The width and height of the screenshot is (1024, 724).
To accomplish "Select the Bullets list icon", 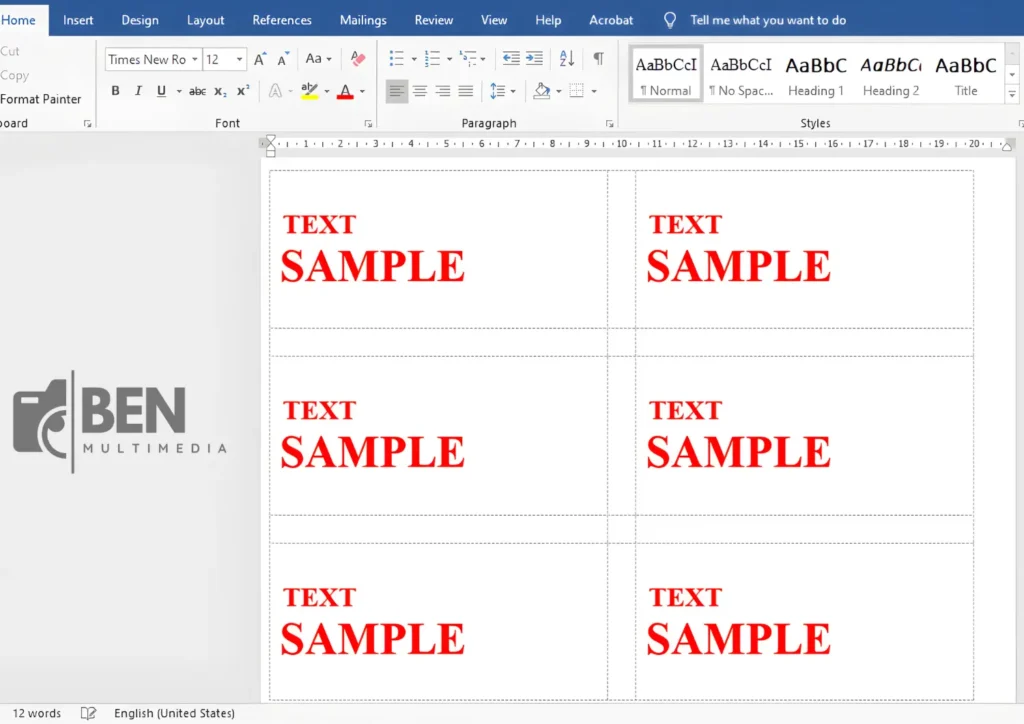I will click(396, 60).
